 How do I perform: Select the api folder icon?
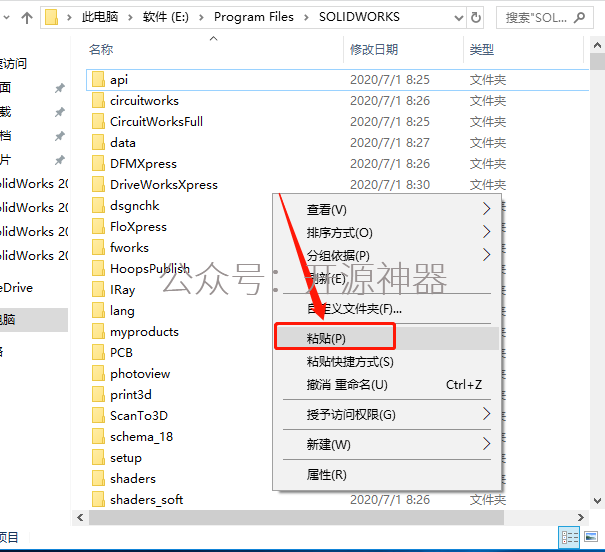point(98,79)
